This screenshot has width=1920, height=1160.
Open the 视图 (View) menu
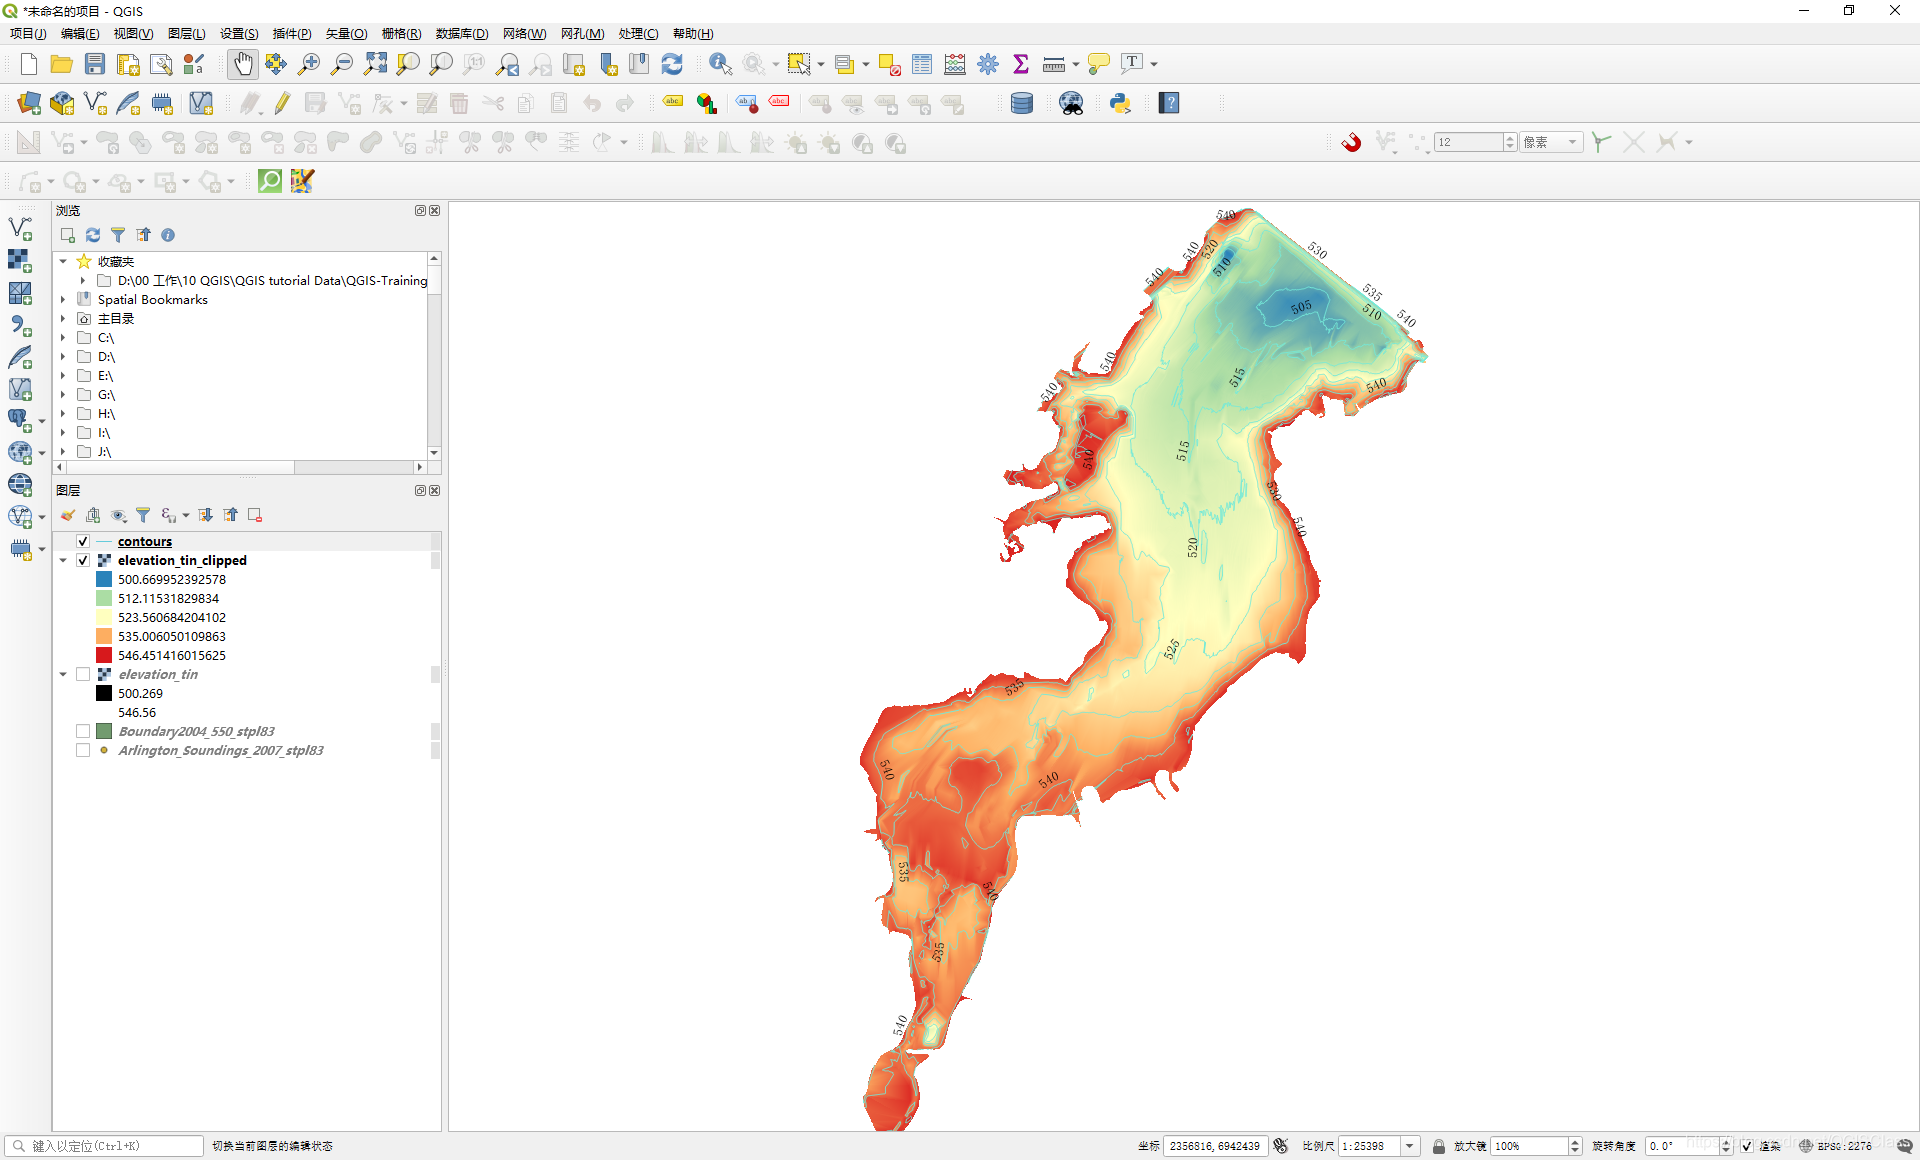[133, 33]
